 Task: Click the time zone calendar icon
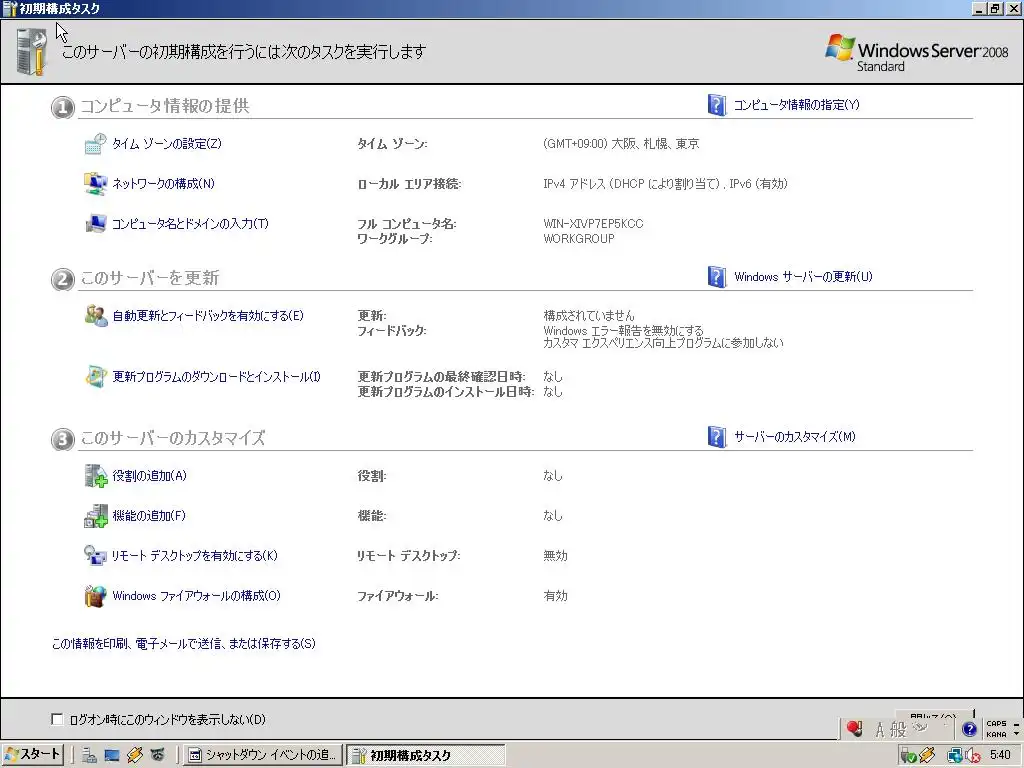click(95, 144)
